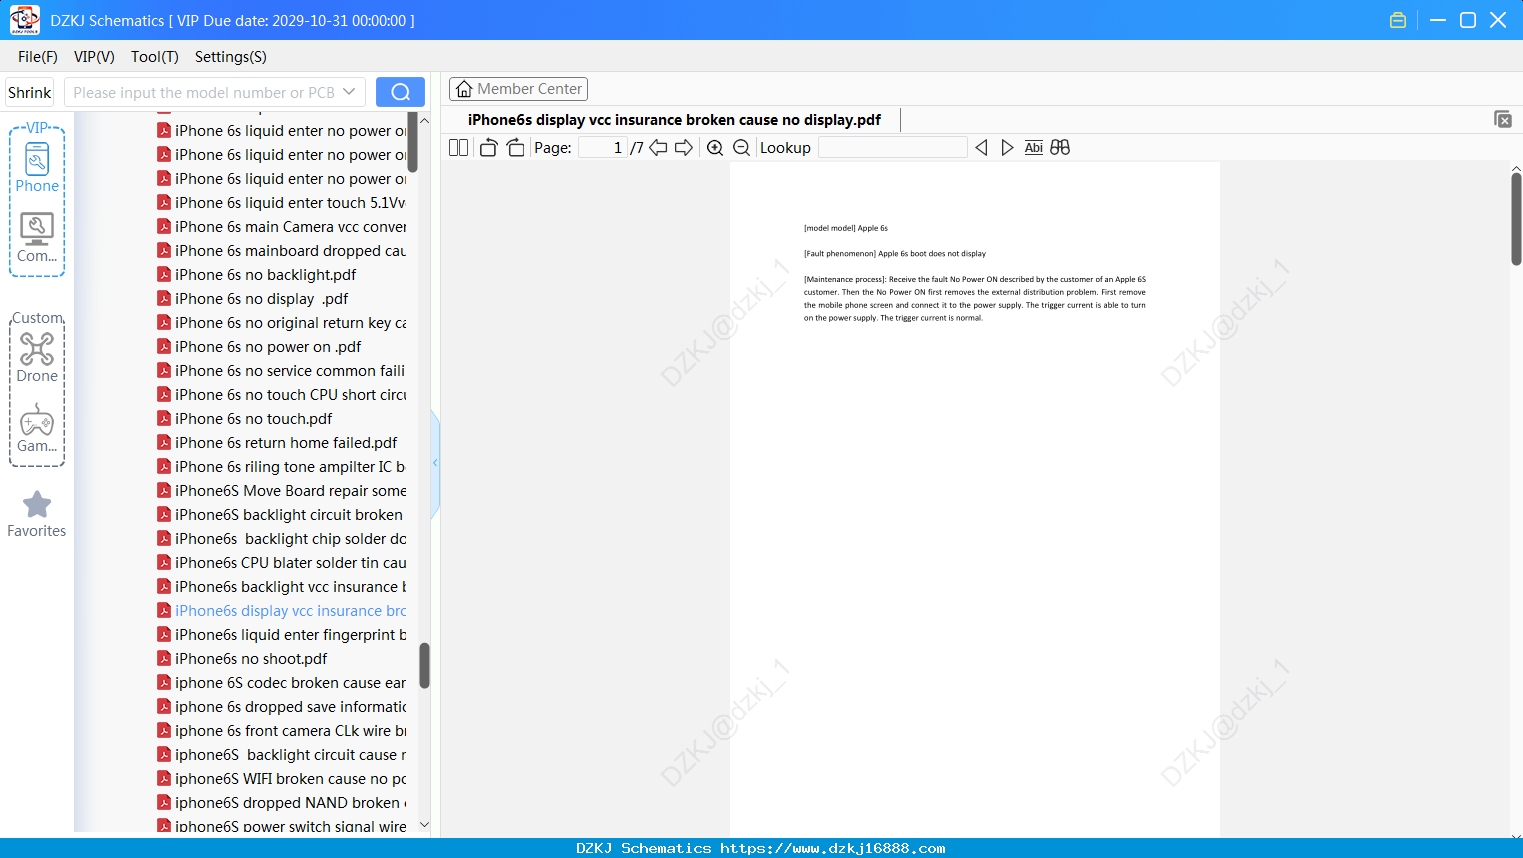Rotate the PDF page counterclockwise
Image resolution: width=1523 pixels, height=858 pixels.
tap(488, 148)
